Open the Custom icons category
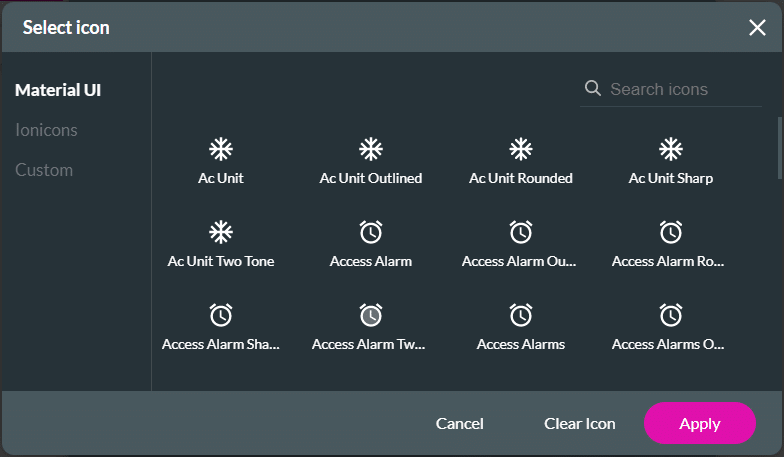This screenshot has width=784, height=457. 44,170
